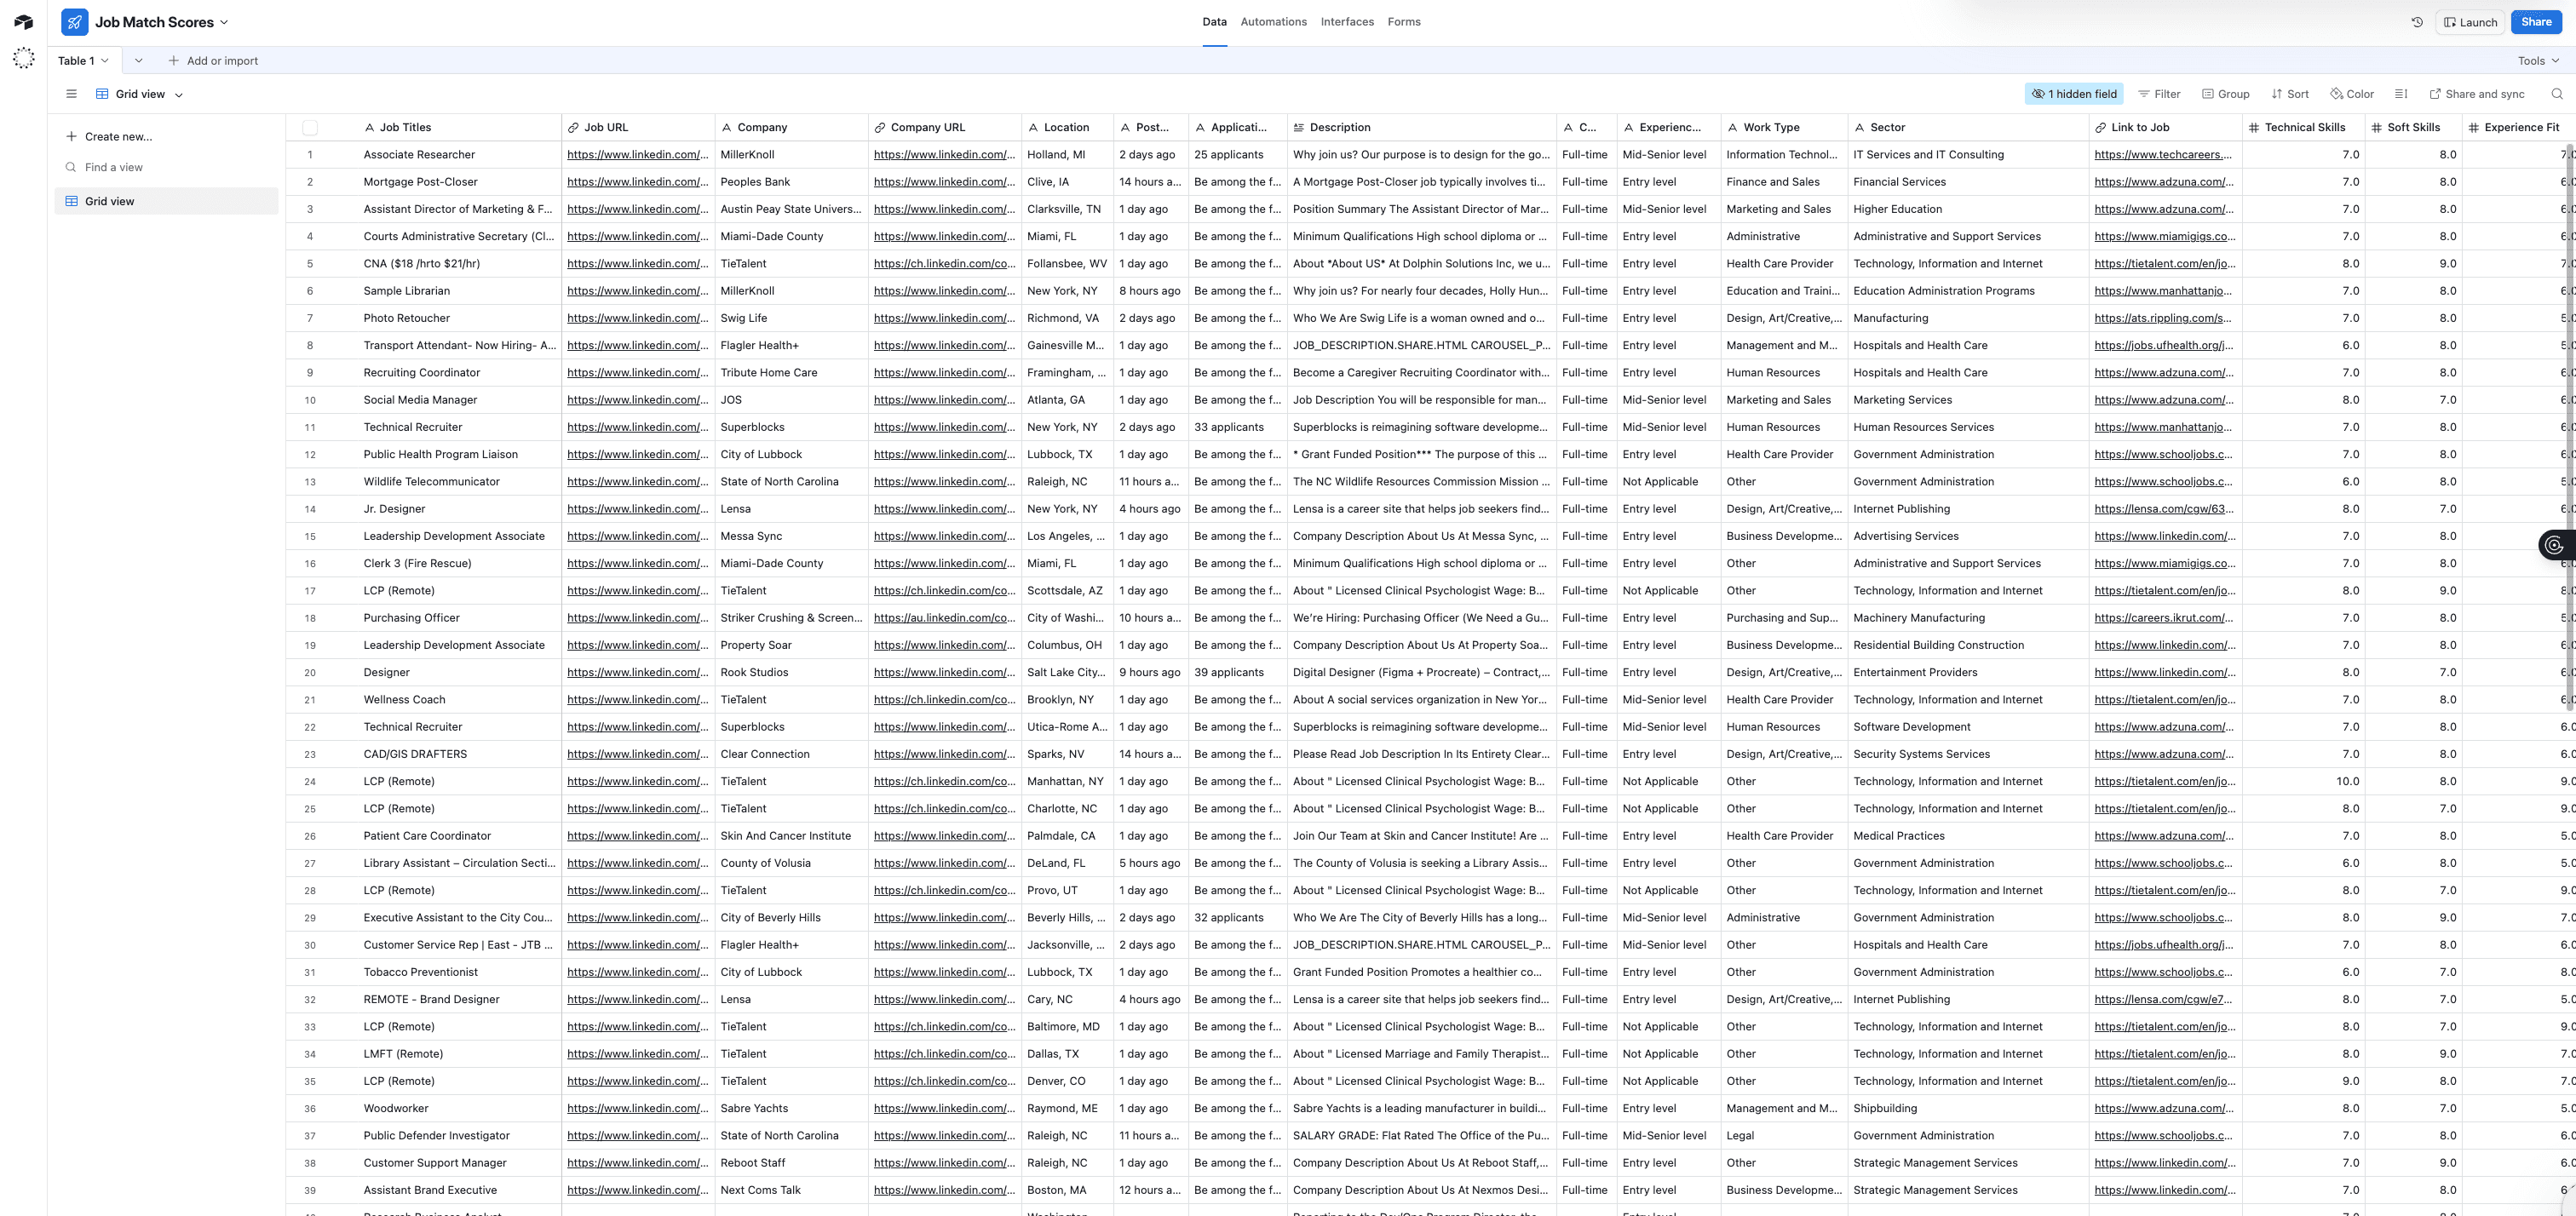Select row number 5 for CNA
This screenshot has width=2576, height=1216.
310,264
